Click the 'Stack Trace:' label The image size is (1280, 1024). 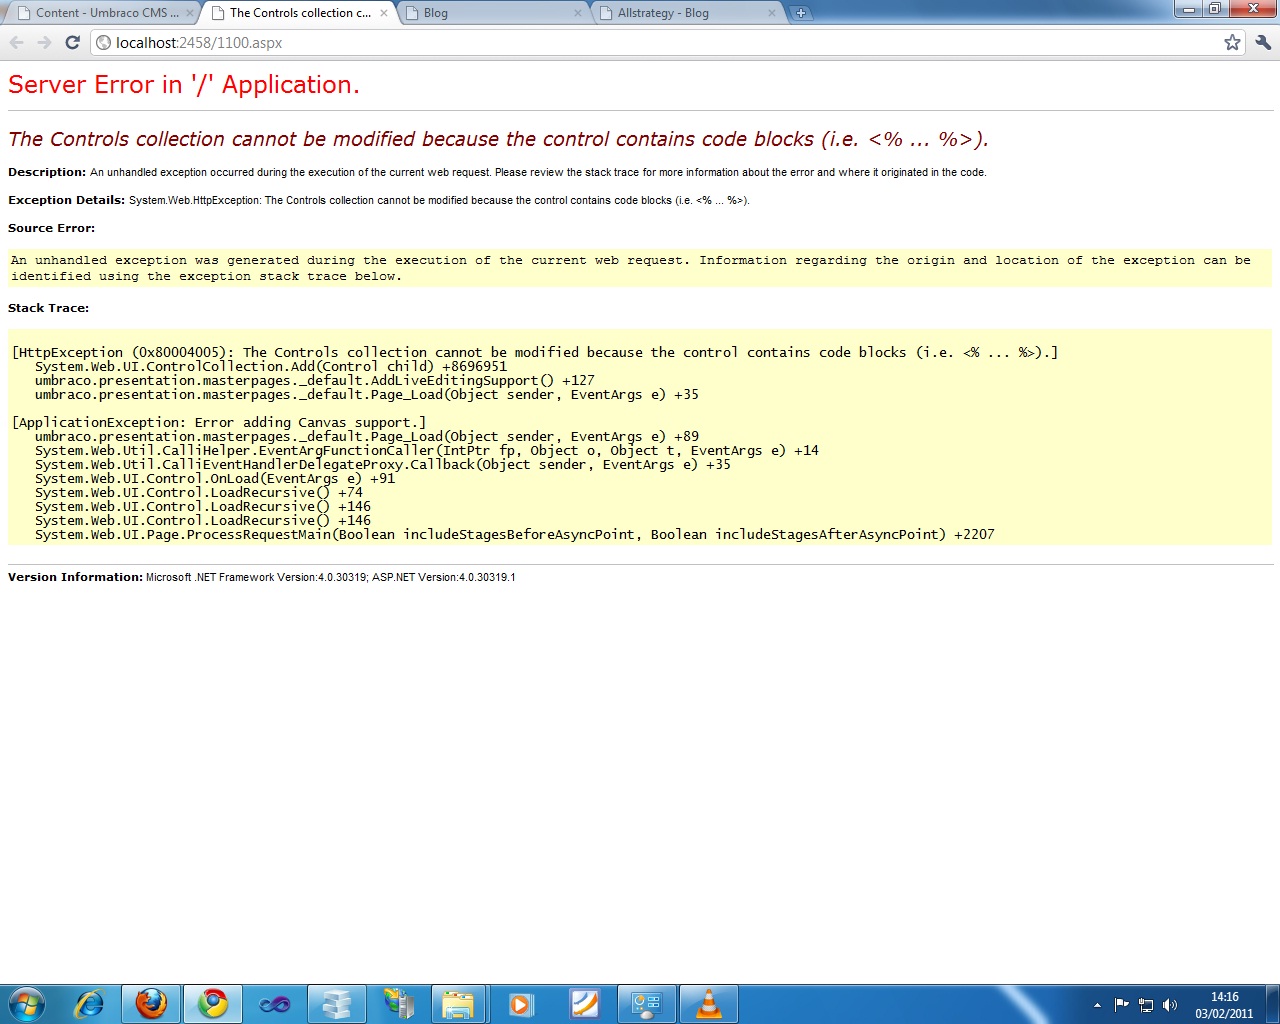point(48,308)
